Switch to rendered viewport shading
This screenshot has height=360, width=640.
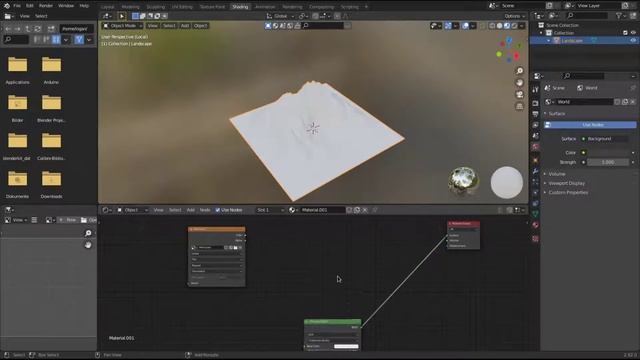pyautogui.click(x=514, y=26)
